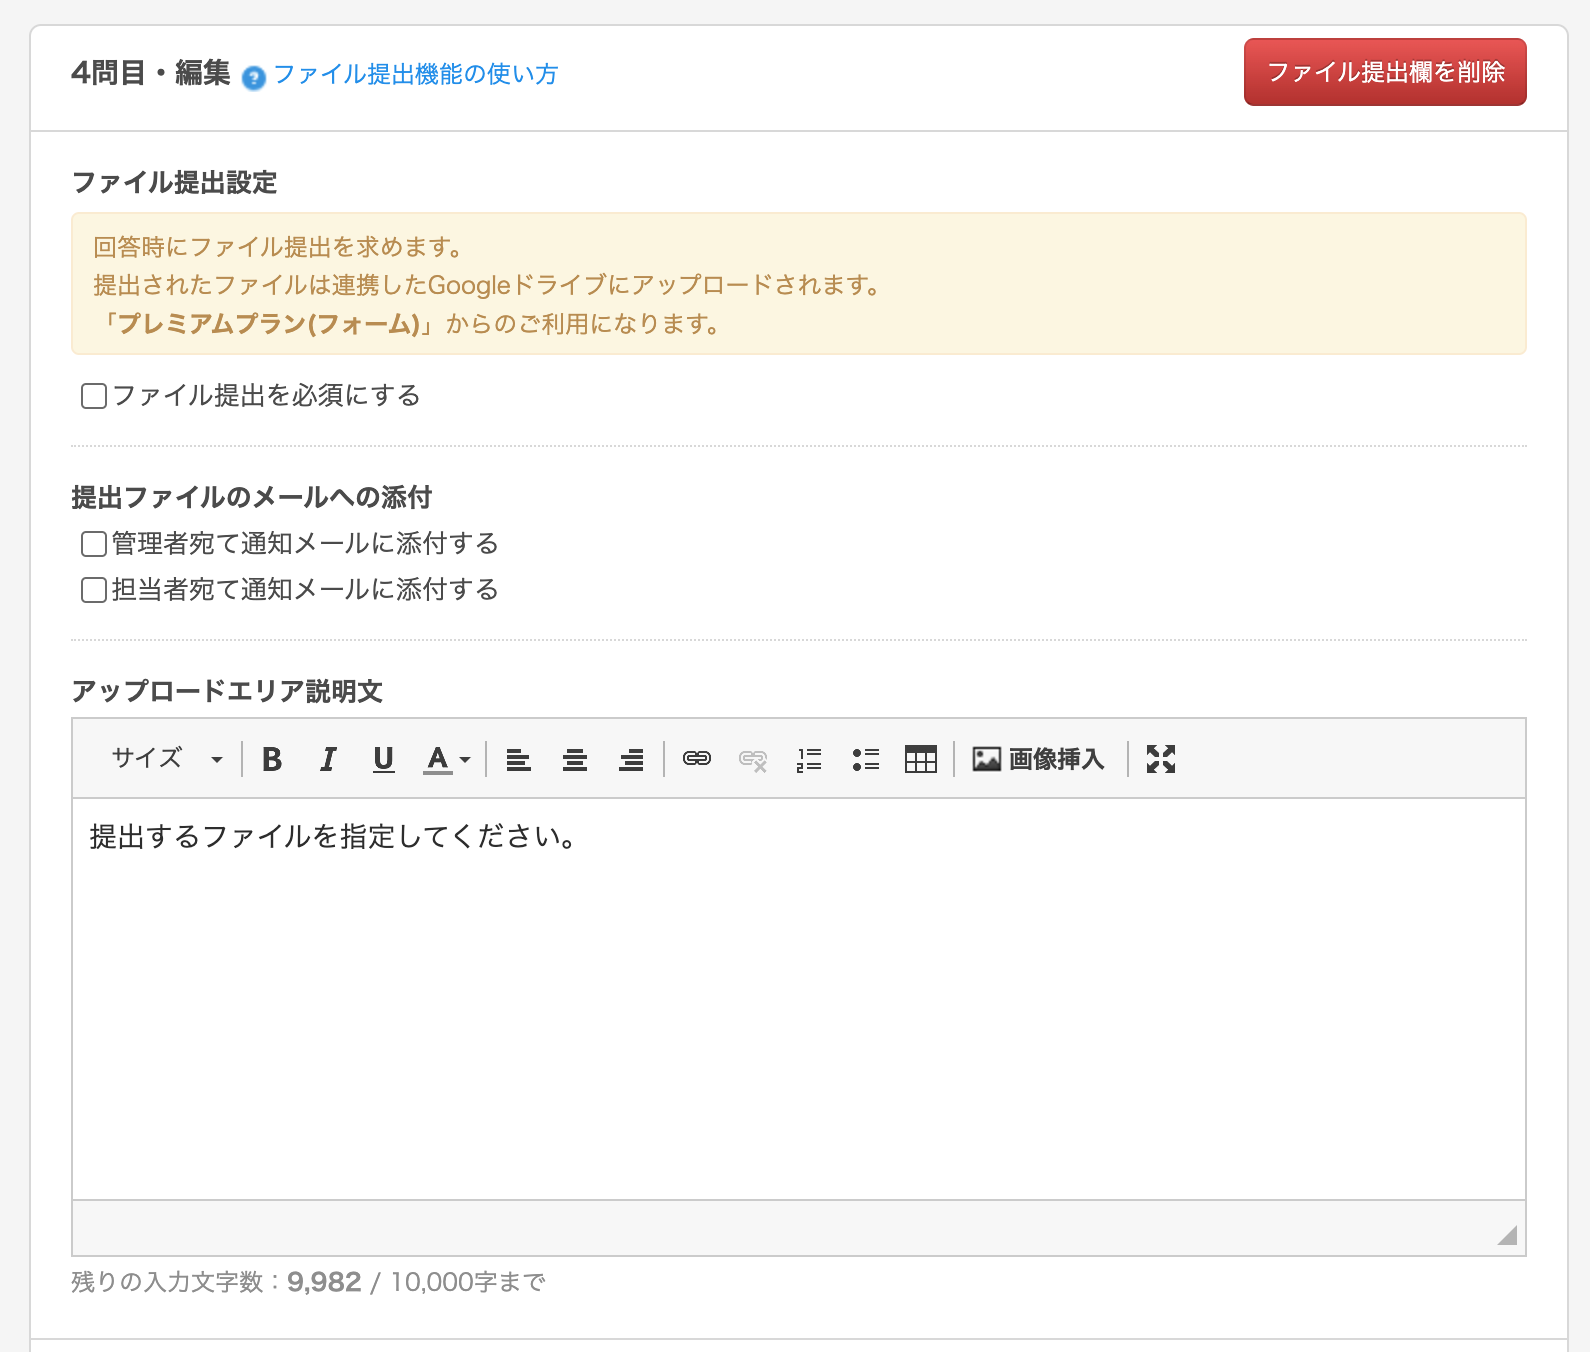Check 担当者宛て通知メールに添付する option
1590x1352 pixels.
tap(94, 590)
